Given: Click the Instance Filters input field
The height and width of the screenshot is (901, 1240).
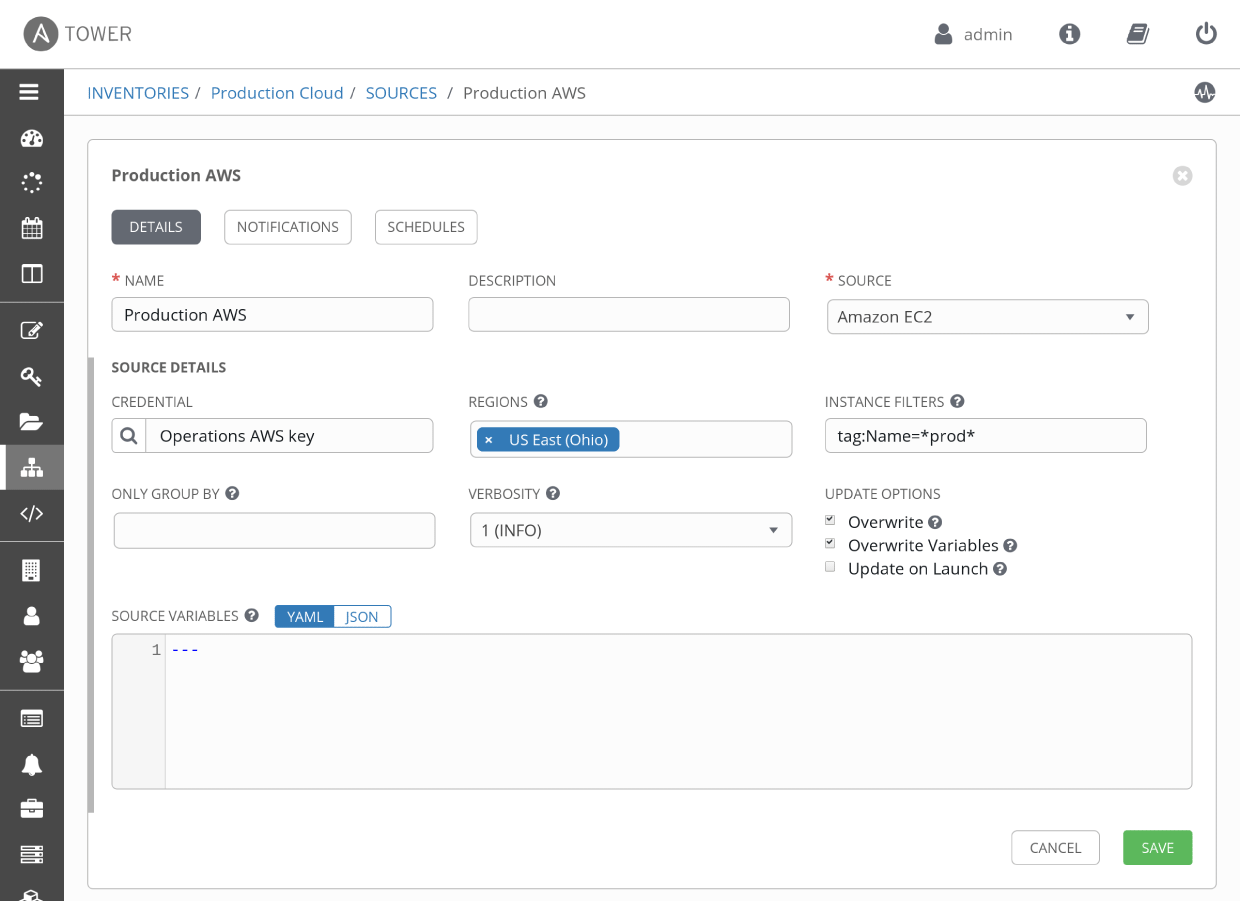Looking at the screenshot, I should click(985, 436).
